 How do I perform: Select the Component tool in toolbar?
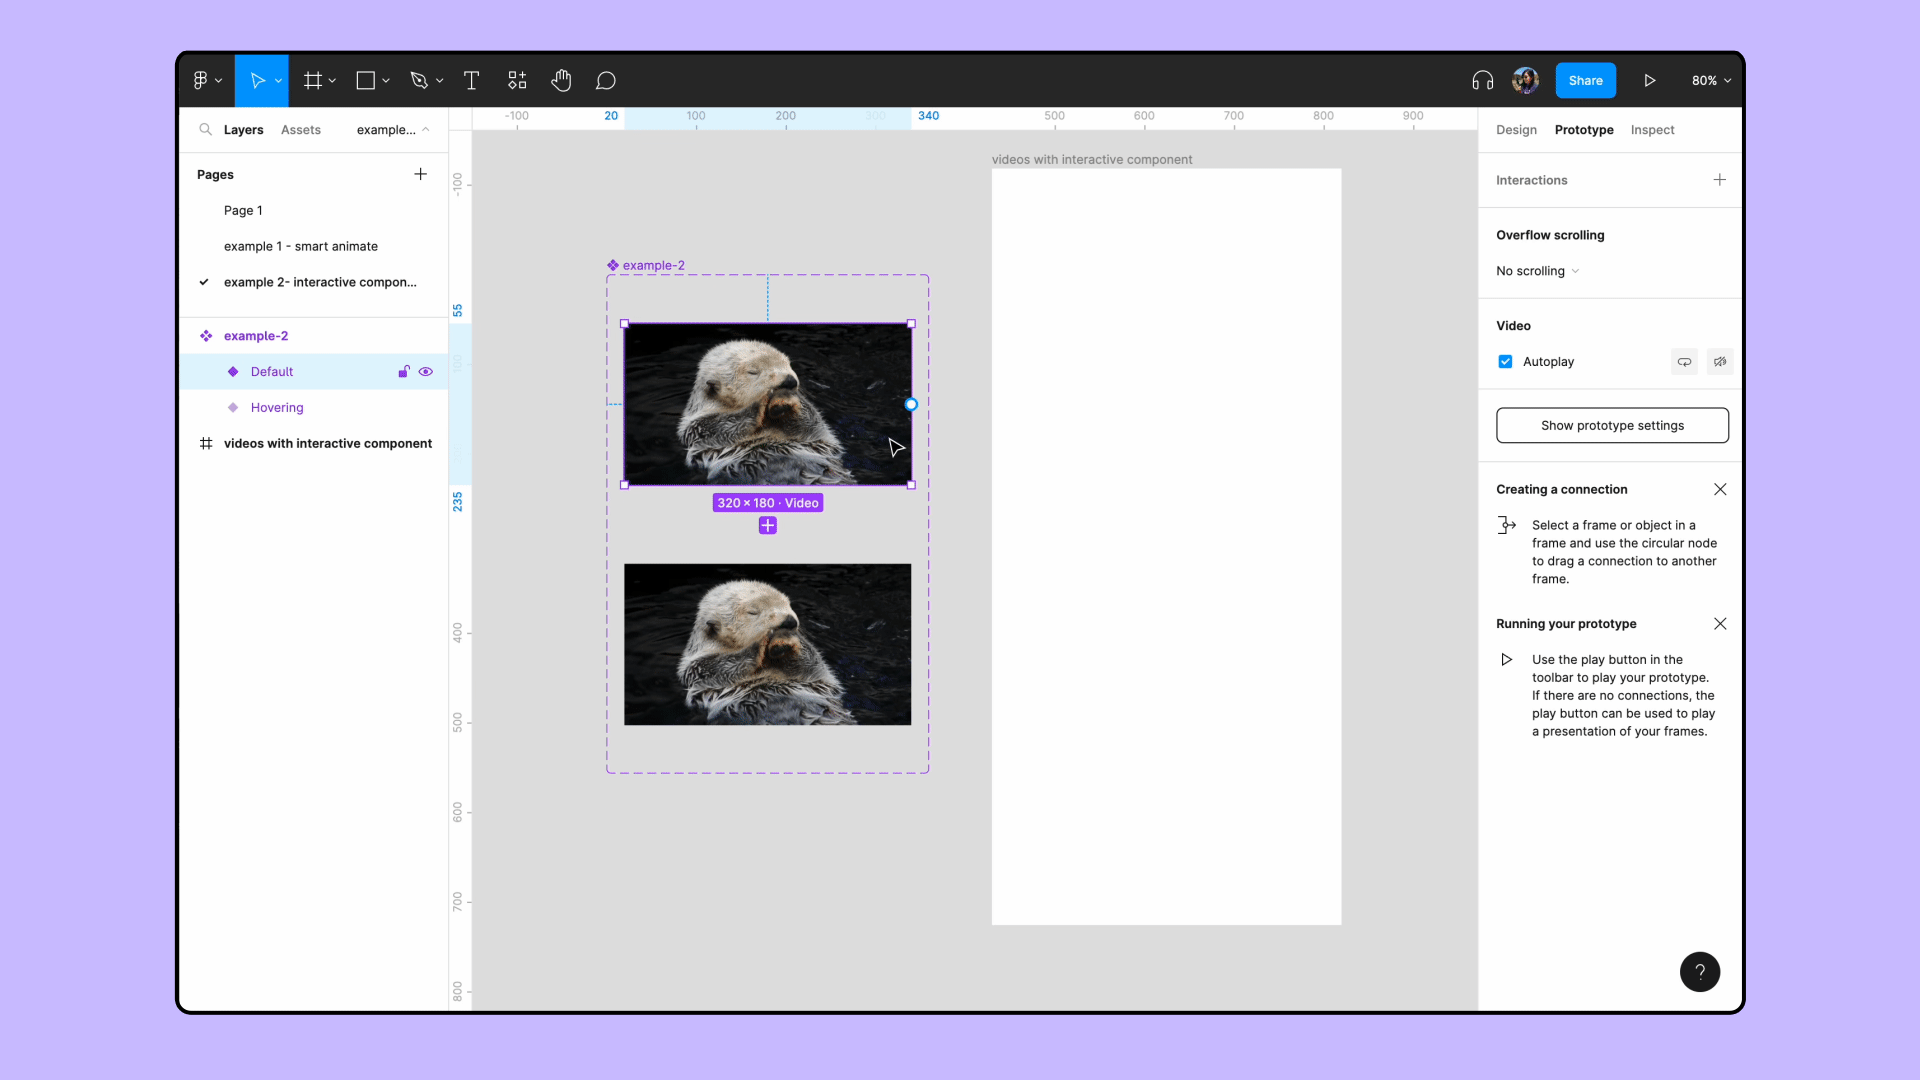[x=517, y=80]
